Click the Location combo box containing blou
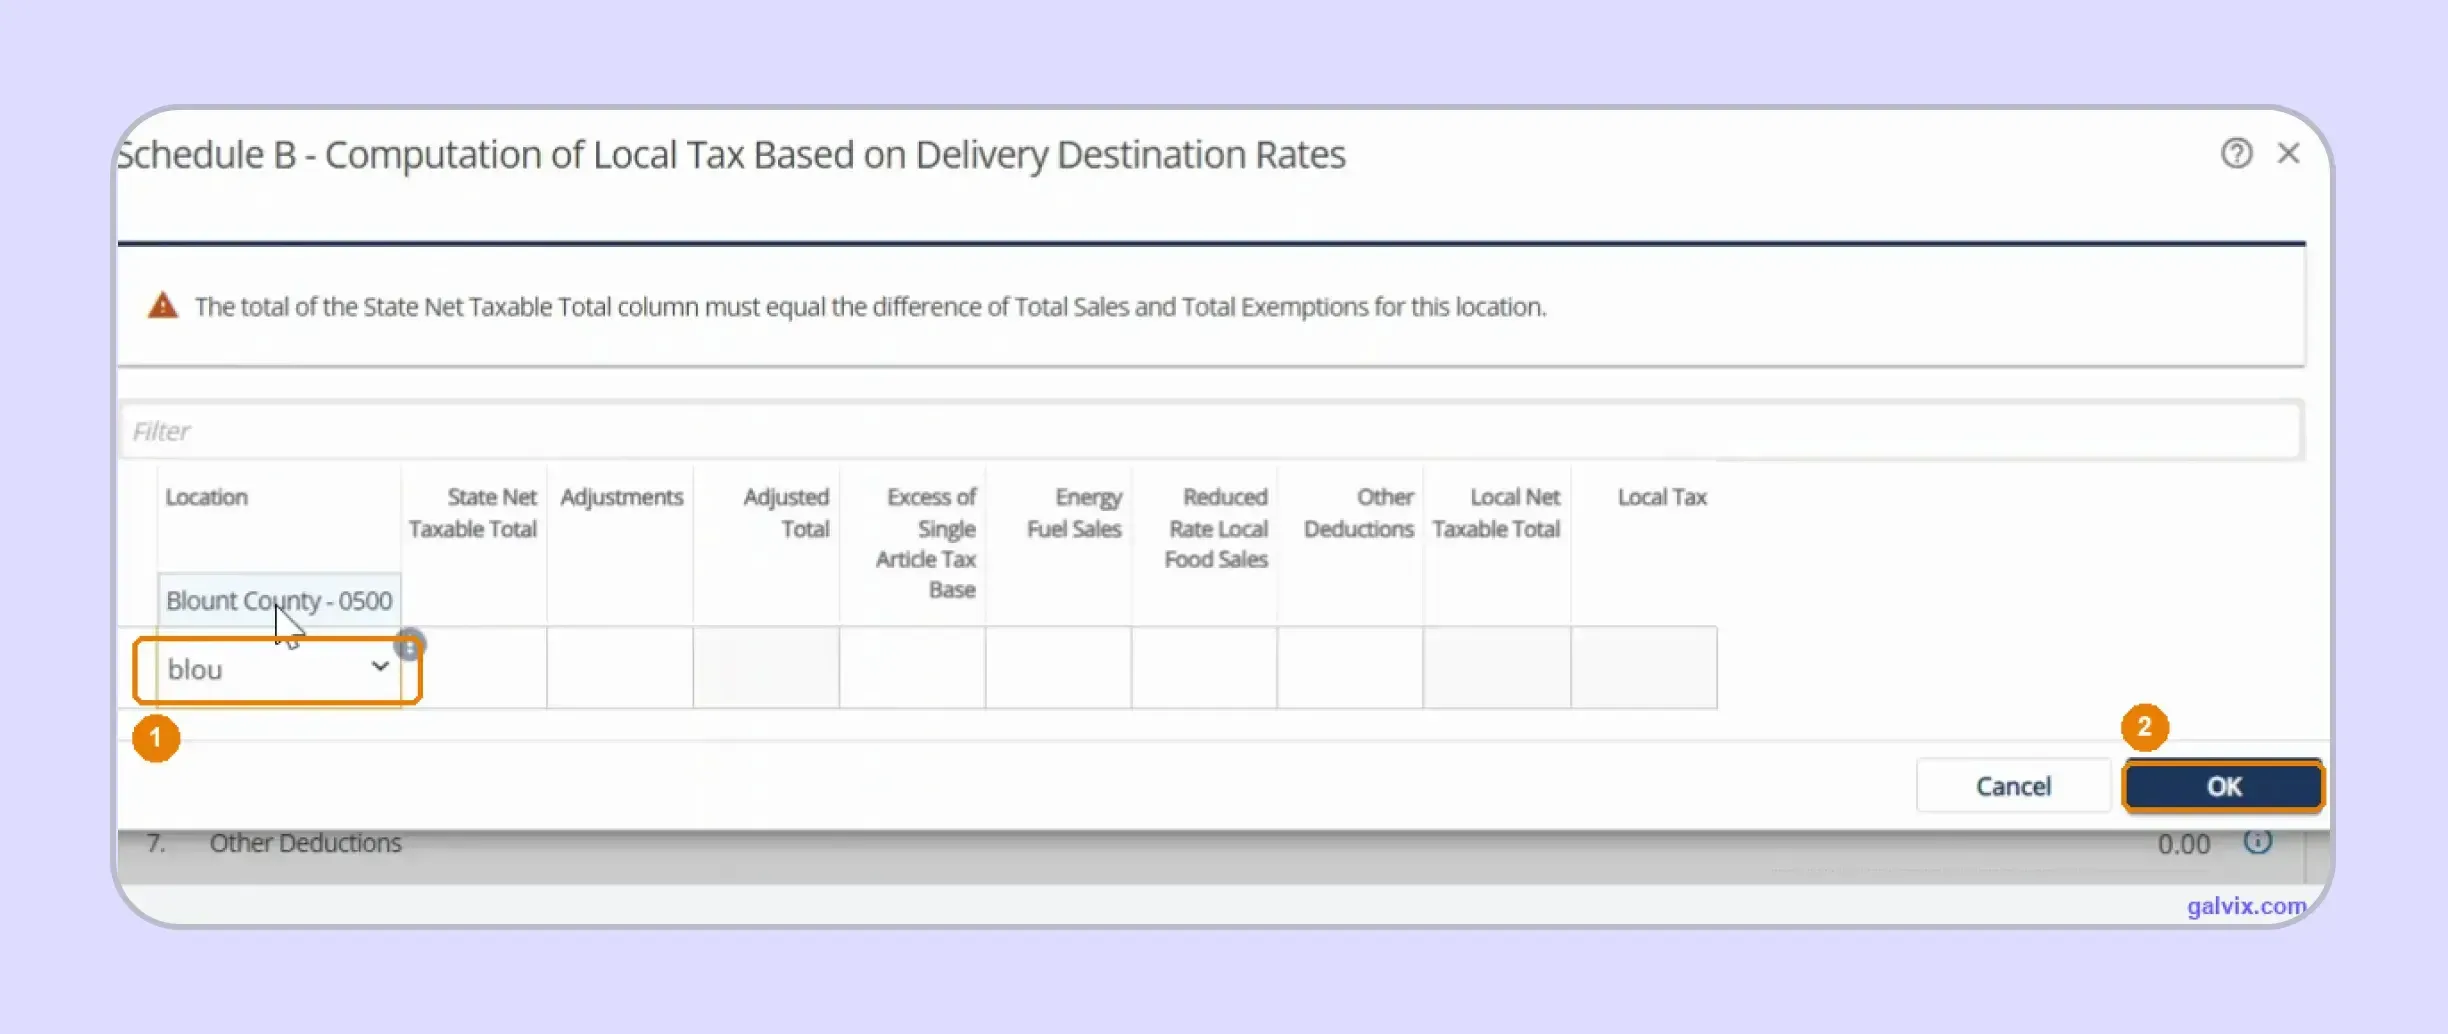Image resolution: width=2448 pixels, height=1034 pixels. [277, 669]
